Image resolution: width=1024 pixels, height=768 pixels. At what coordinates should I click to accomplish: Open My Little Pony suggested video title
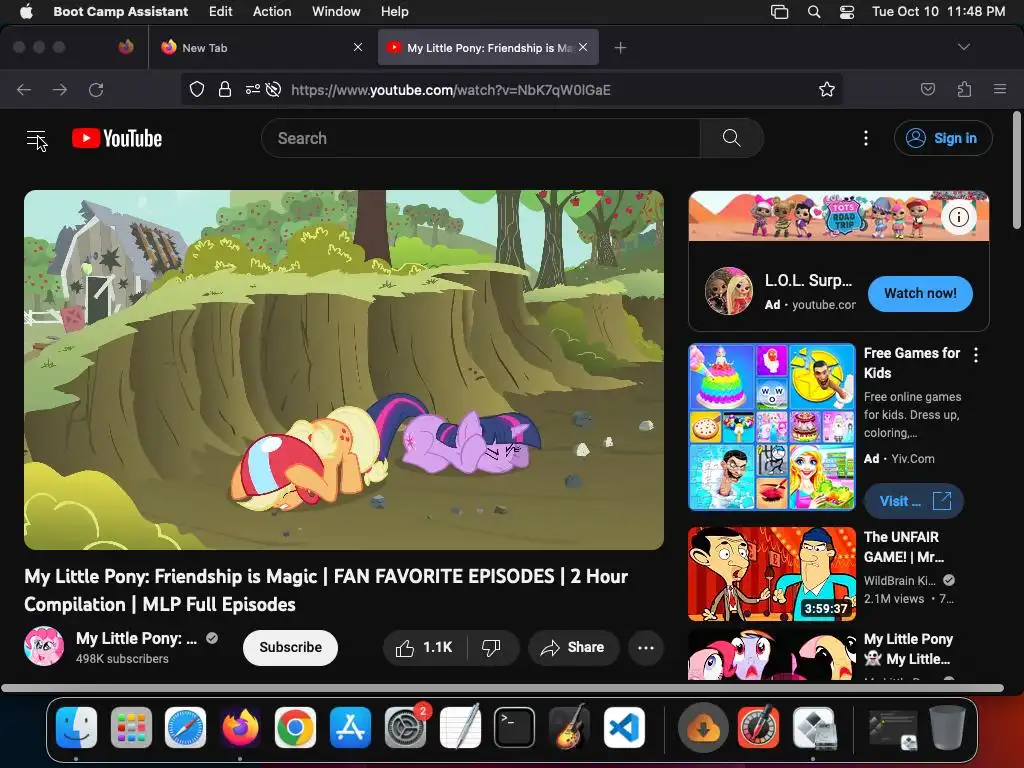pos(908,648)
